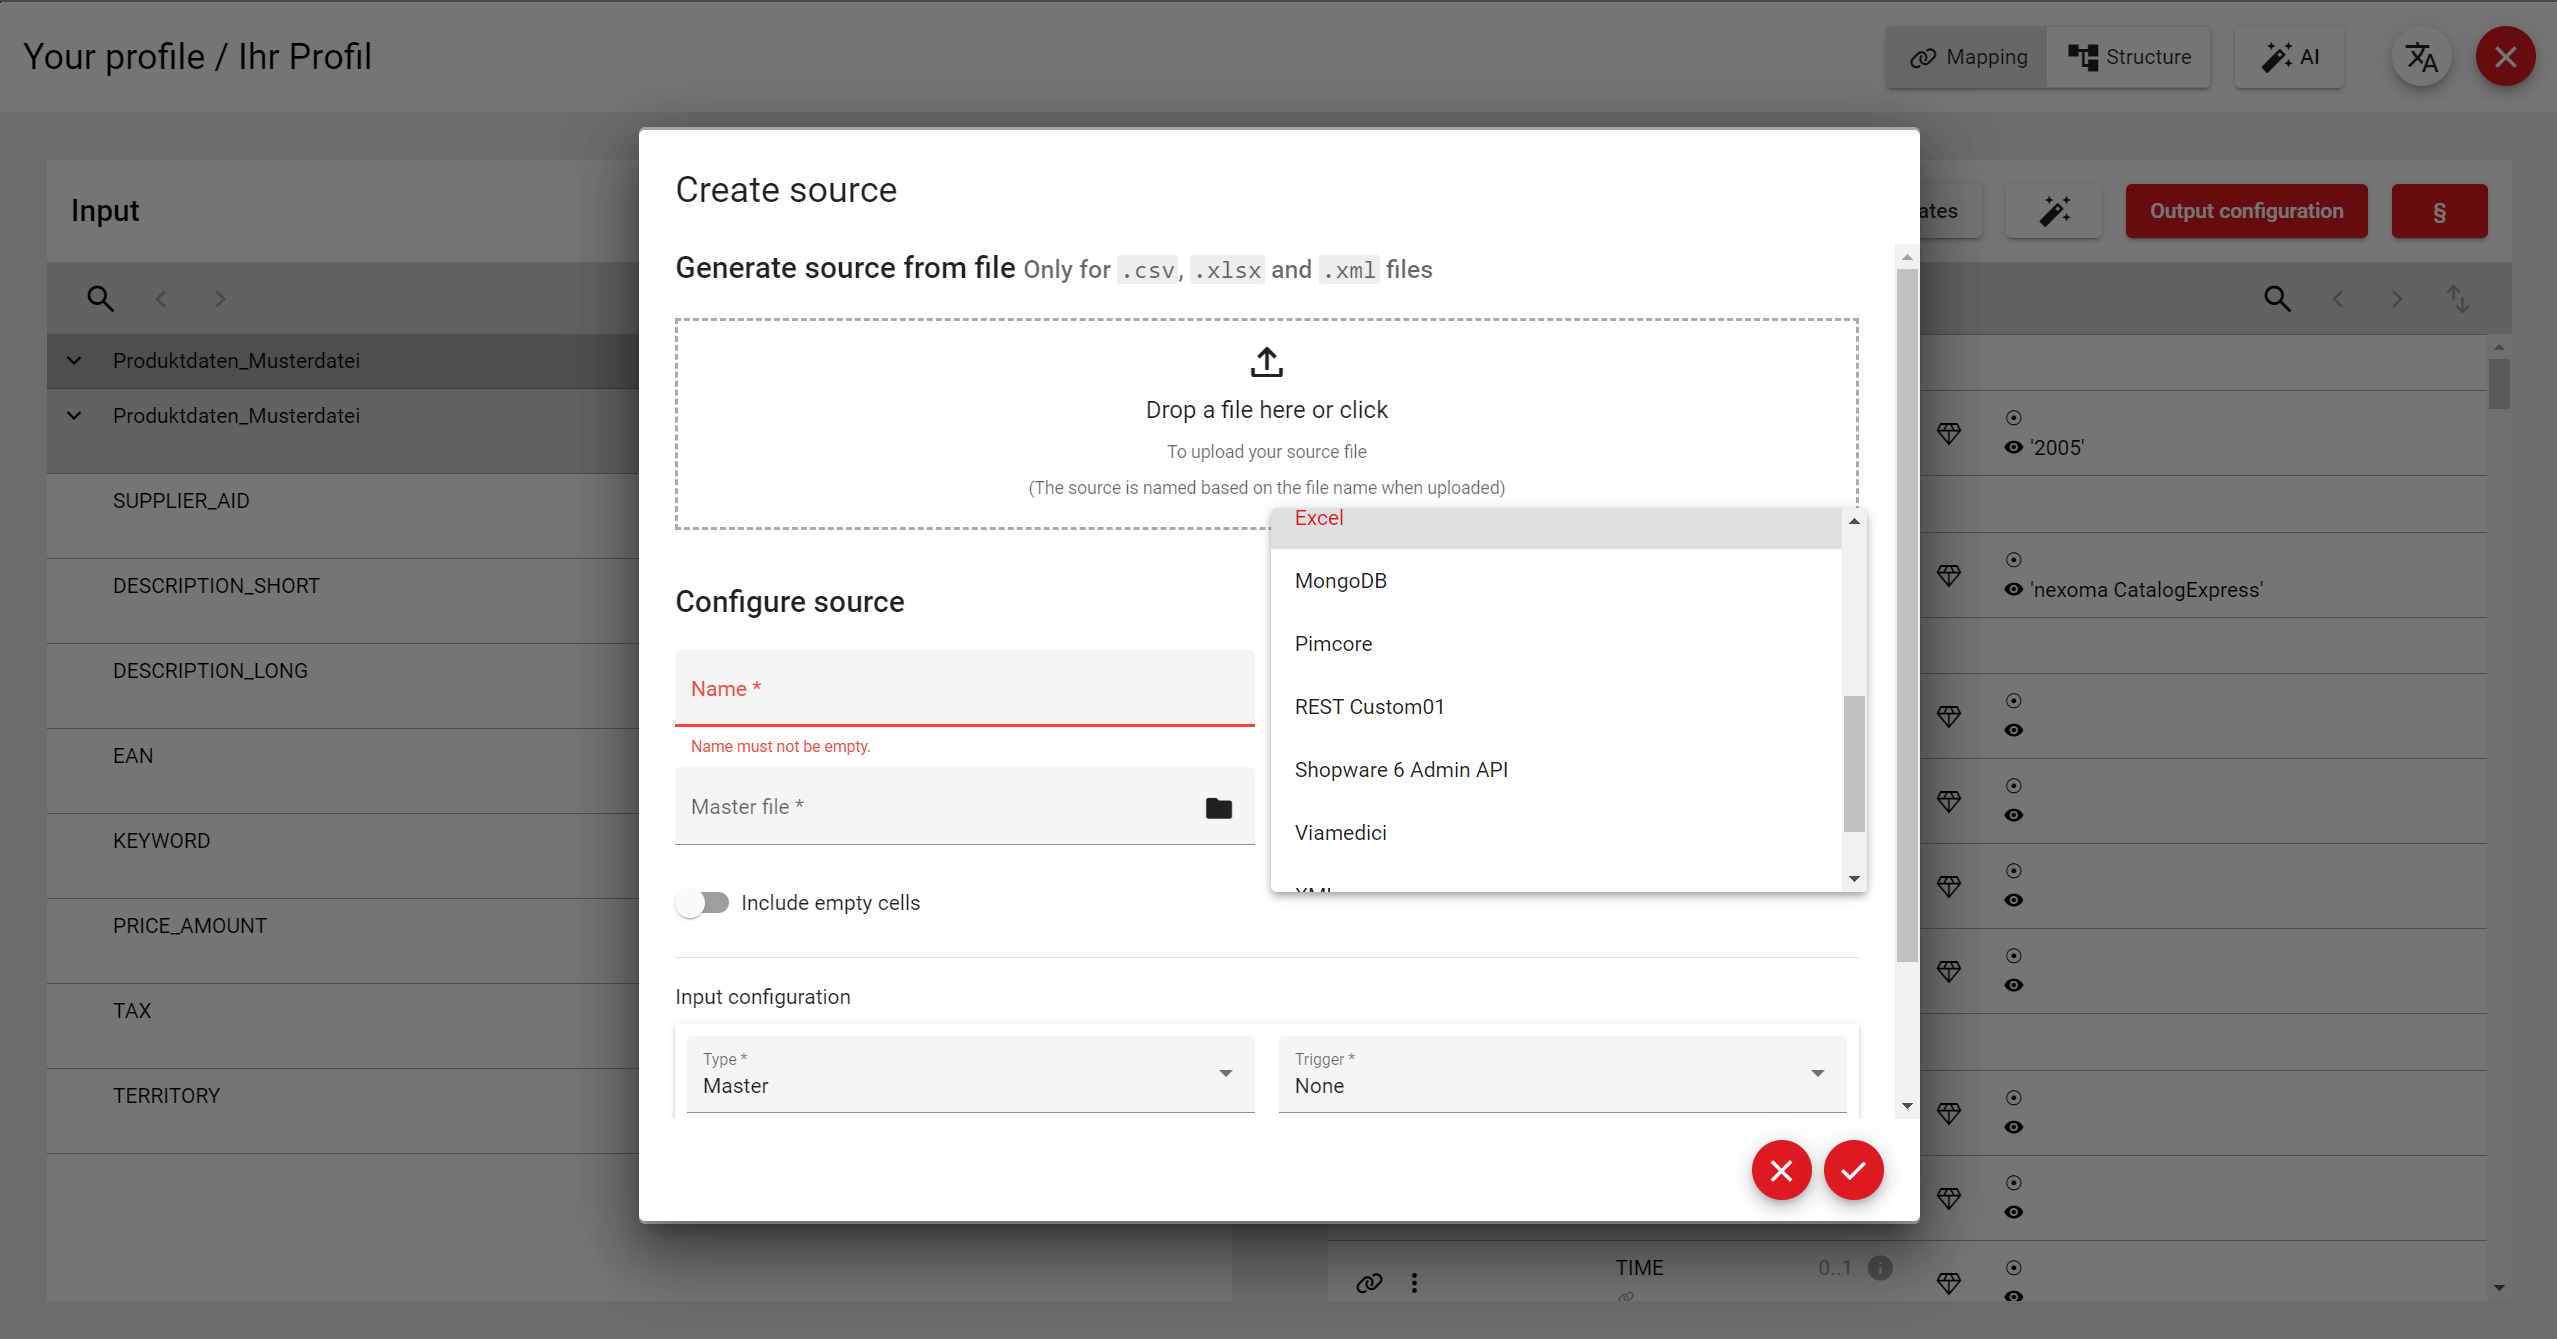The height and width of the screenshot is (1339, 2557).
Task: Confirm with the red checkmark button
Action: point(1853,1170)
